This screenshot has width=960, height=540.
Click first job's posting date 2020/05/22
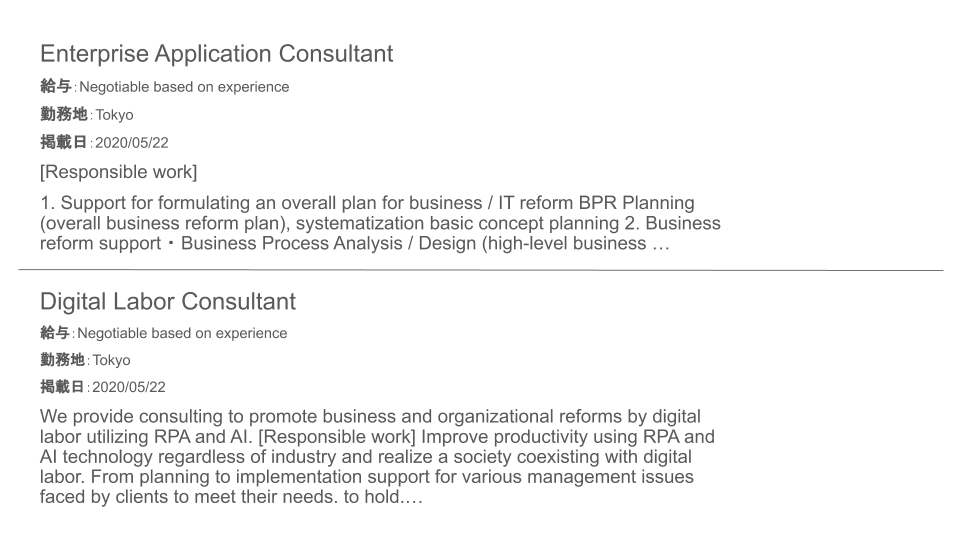point(132,143)
